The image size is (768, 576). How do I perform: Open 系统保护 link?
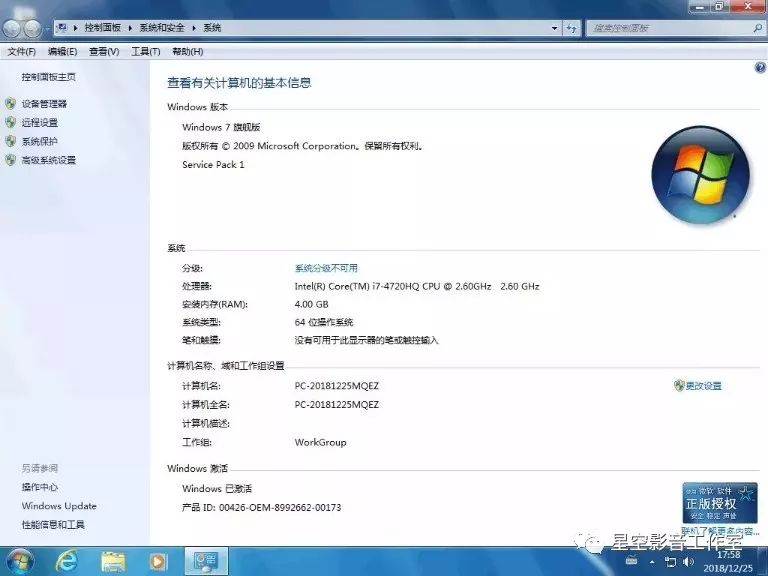tap(40, 141)
